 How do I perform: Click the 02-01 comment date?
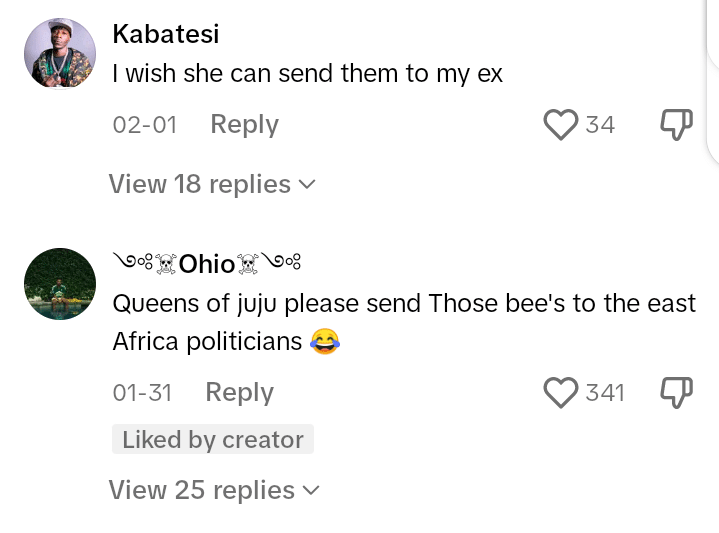pyautogui.click(x=145, y=125)
